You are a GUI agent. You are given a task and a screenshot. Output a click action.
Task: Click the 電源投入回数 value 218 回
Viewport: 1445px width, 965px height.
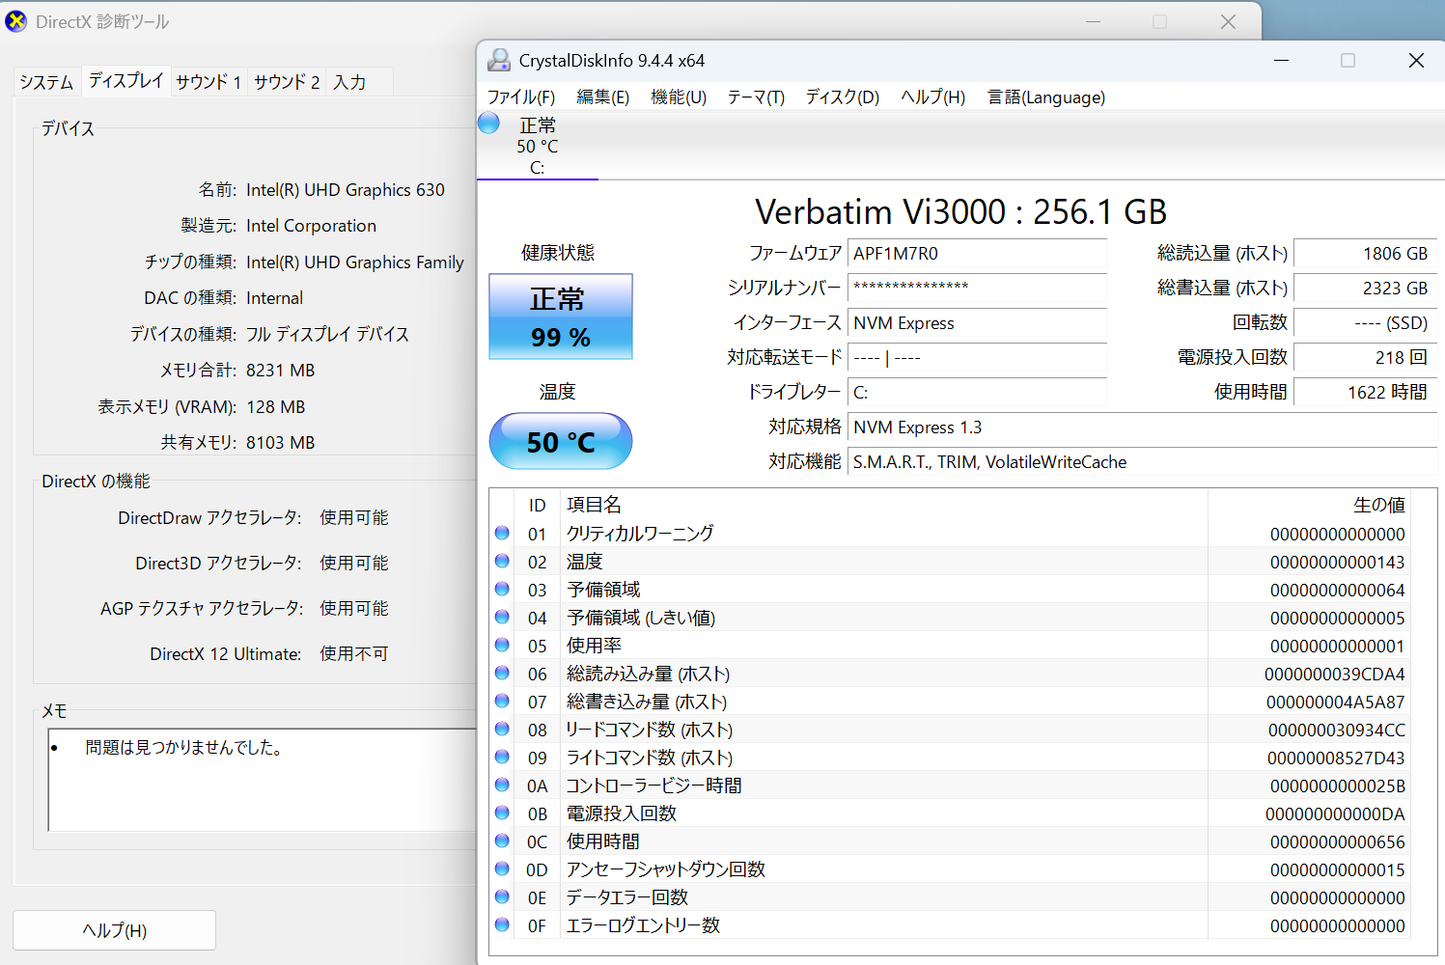click(1365, 357)
